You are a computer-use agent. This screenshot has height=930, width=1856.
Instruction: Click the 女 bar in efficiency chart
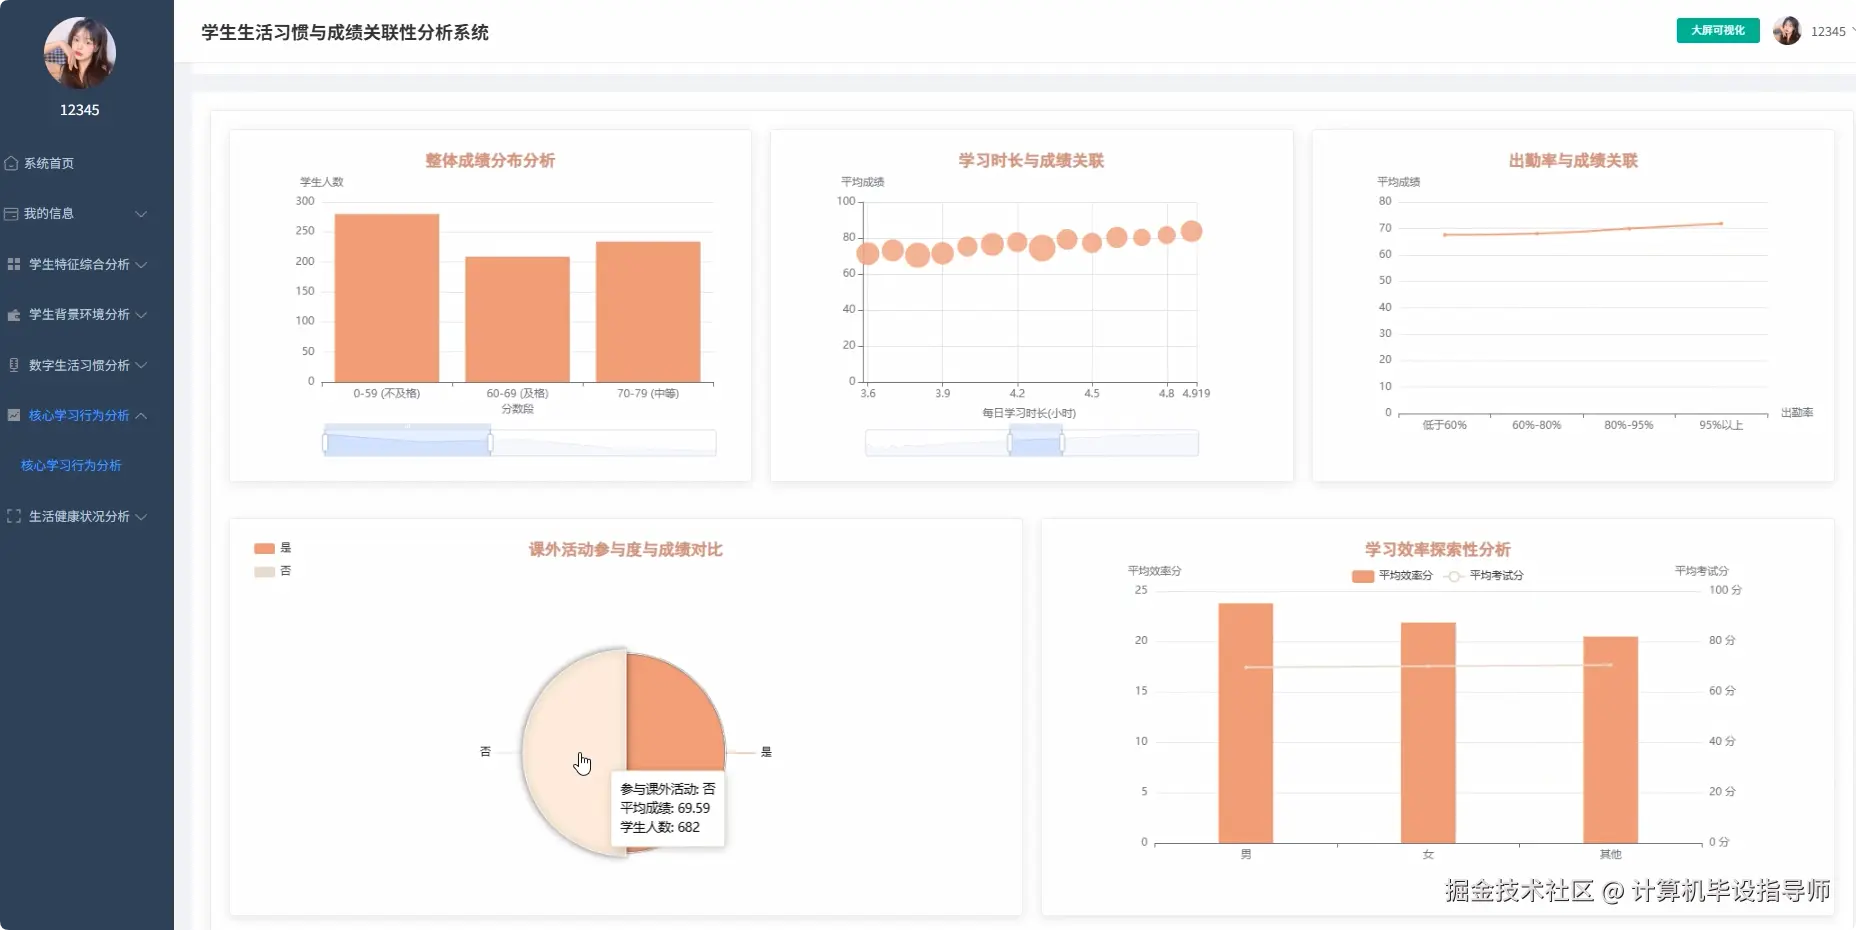(1428, 733)
